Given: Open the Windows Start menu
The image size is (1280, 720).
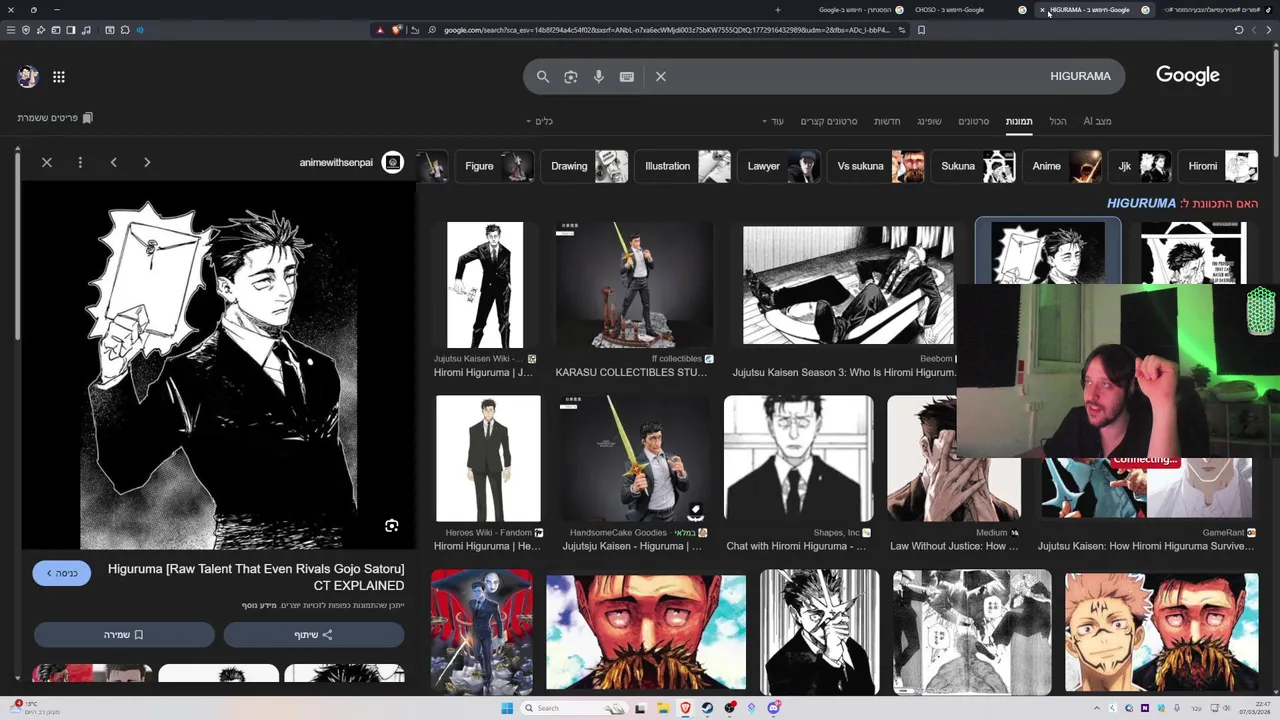Looking at the screenshot, I should [507, 708].
